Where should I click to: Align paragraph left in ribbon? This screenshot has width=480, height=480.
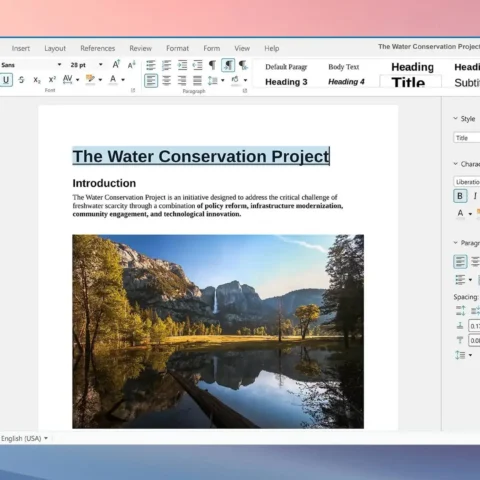[151, 80]
